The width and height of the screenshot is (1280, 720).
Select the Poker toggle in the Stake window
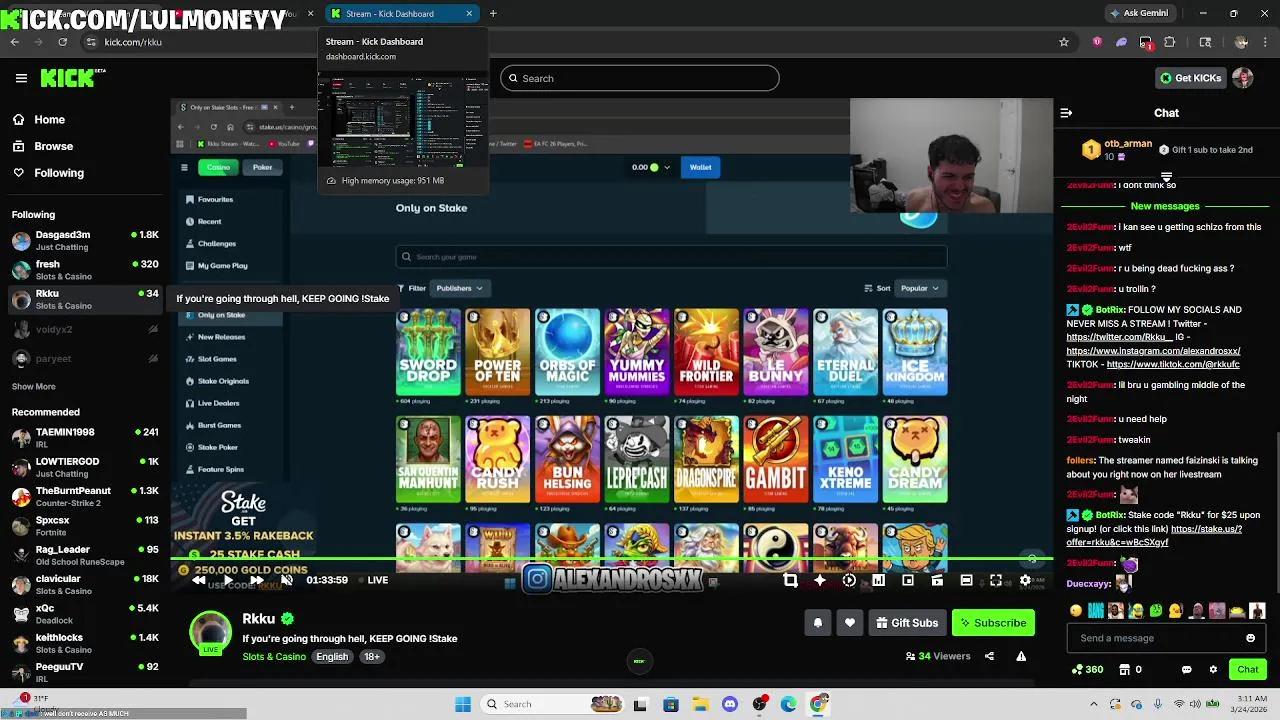[x=262, y=167]
